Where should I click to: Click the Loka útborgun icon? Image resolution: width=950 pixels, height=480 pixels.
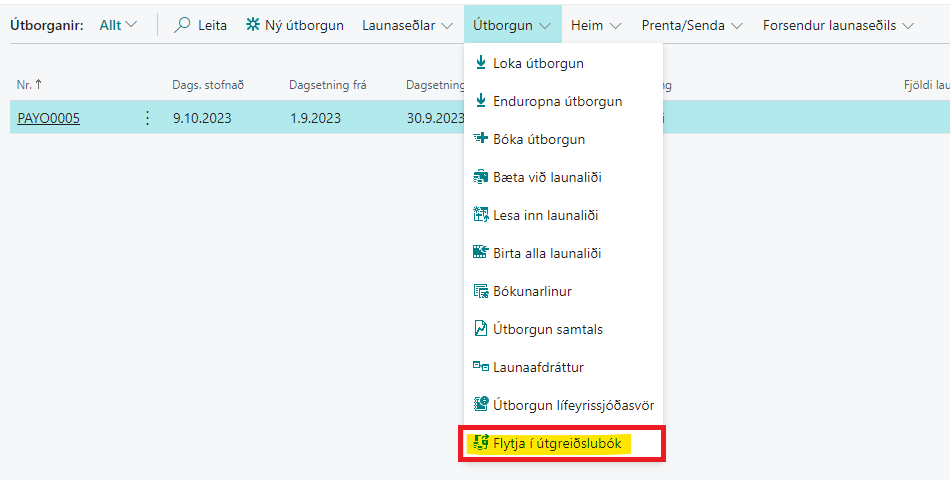[480, 63]
